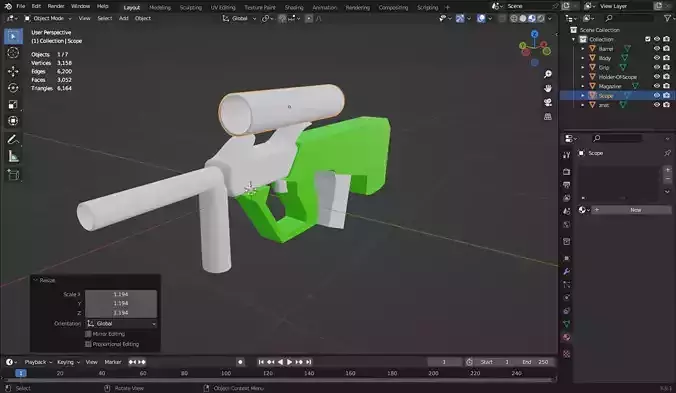Viewport: 676px width, 393px height.
Task: Open the Playback dropdown
Action: [x=38, y=362]
